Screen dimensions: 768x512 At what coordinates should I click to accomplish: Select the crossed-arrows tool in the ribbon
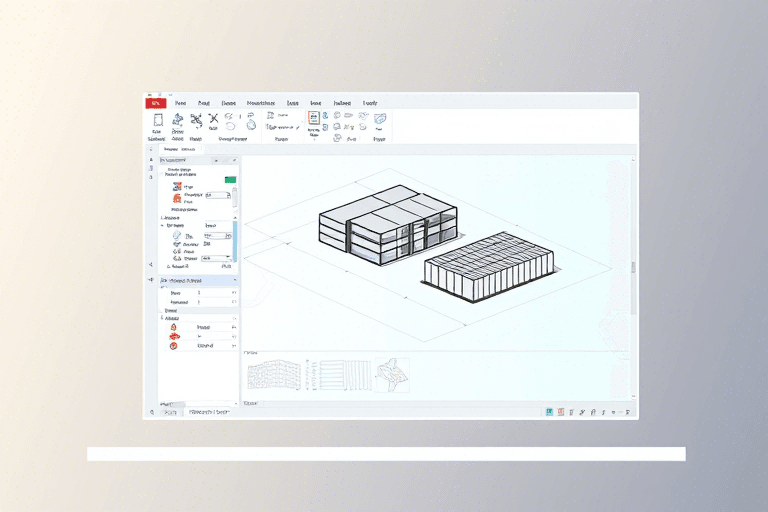pos(196,120)
